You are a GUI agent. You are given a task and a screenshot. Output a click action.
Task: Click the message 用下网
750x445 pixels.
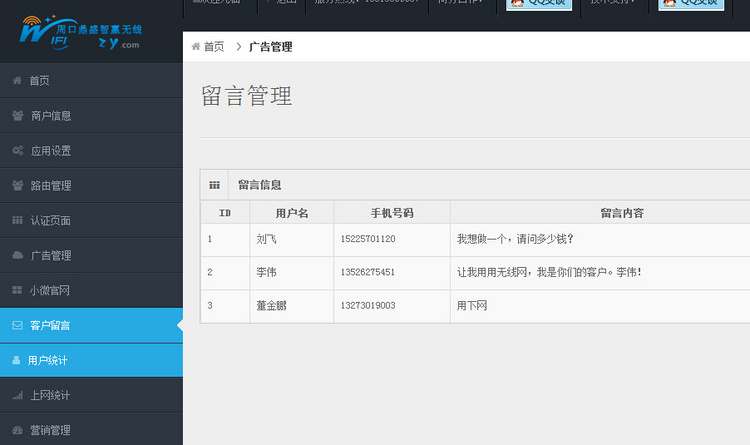(x=472, y=305)
